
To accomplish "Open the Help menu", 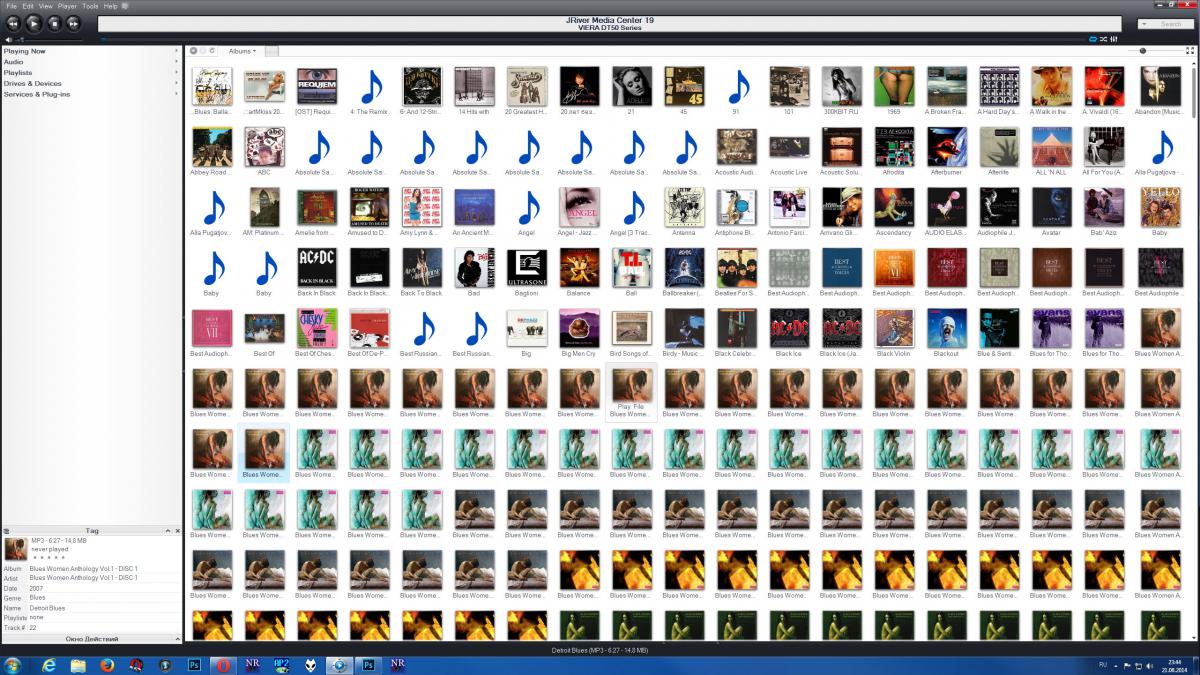I will point(110,6).
